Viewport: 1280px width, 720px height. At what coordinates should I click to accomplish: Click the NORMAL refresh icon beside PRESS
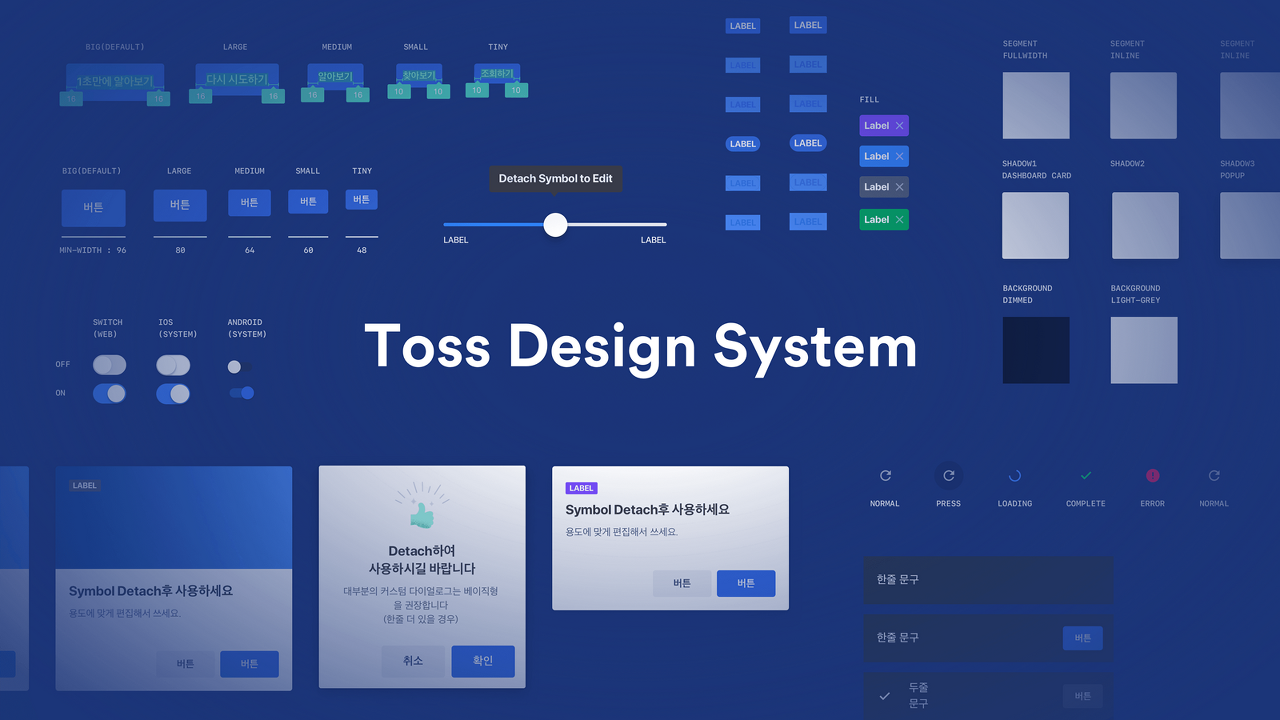click(x=885, y=476)
